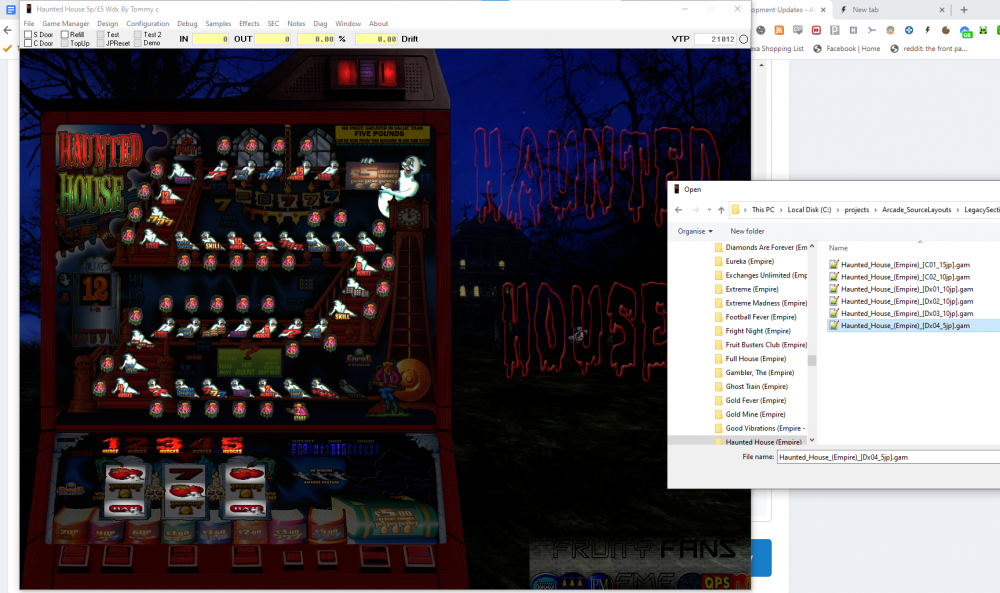Select Eureka (Empire) folder
The image size is (1000, 593).
(744, 261)
